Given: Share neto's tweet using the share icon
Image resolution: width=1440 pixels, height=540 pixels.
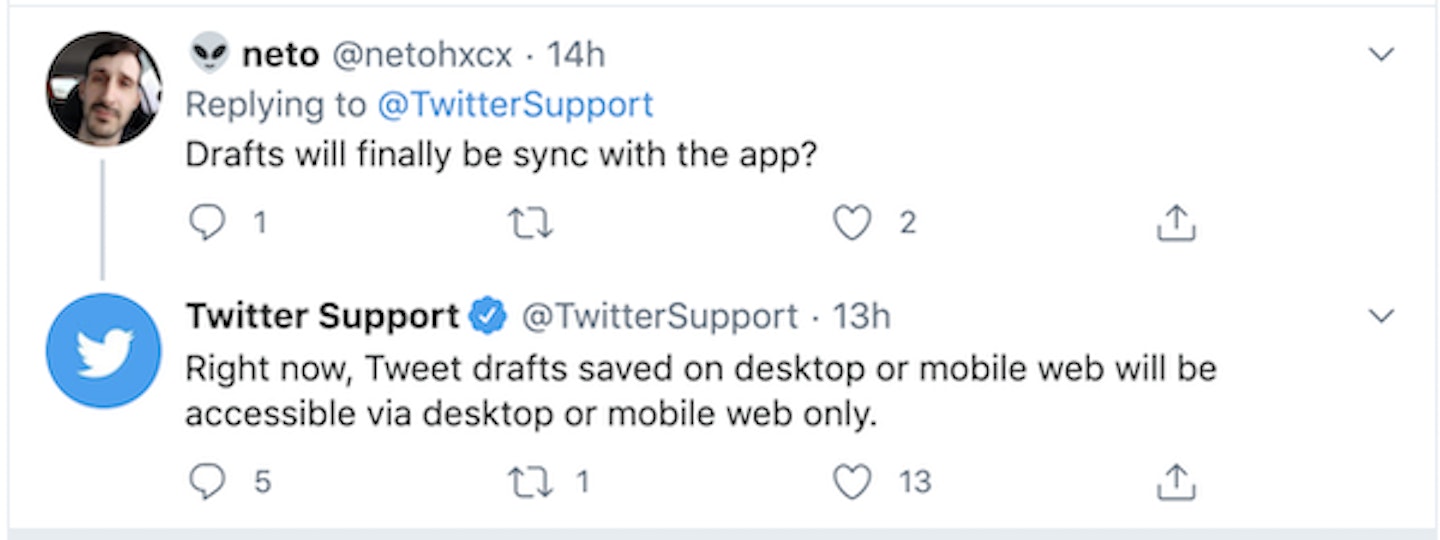Looking at the screenshot, I should point(1176,224).
